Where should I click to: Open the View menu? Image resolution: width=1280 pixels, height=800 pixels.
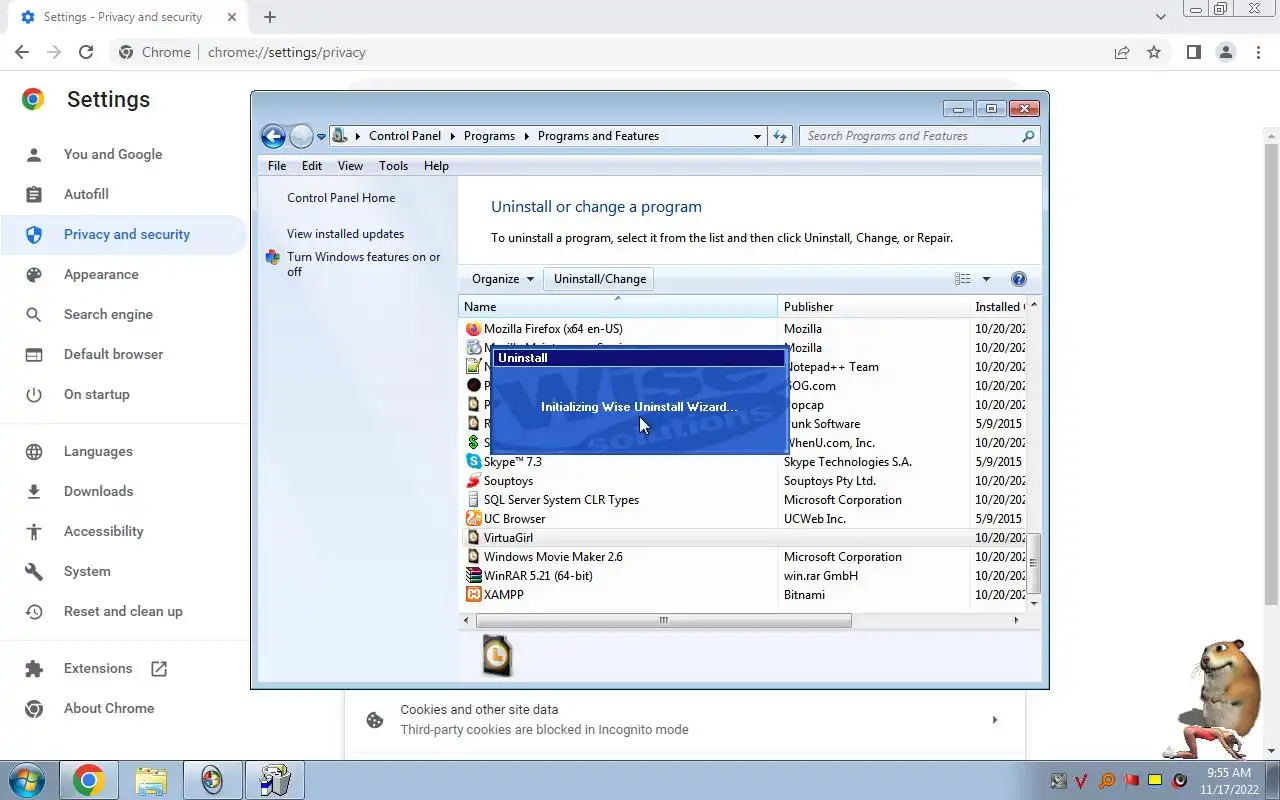pos(350,166)
